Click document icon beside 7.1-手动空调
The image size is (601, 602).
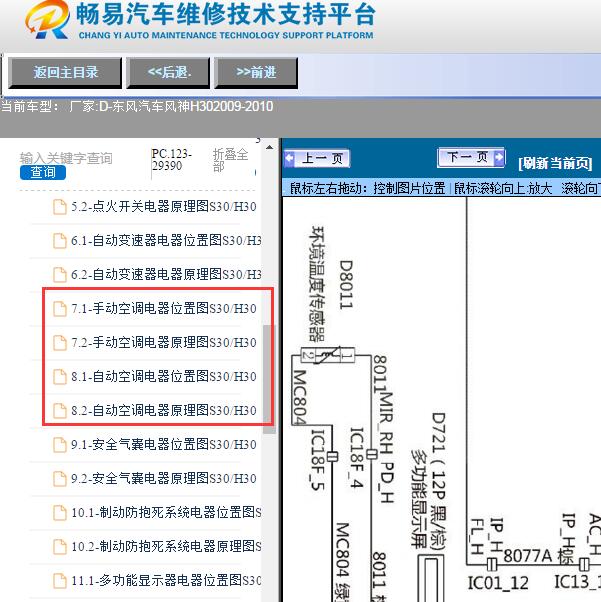(60, 309)
